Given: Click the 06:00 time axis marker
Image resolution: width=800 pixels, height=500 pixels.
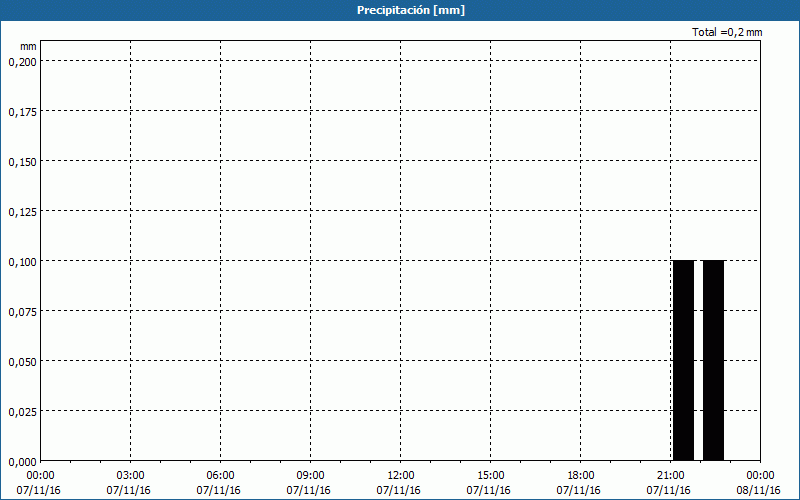Looking at the screenshot, I should tap(220, 475).
